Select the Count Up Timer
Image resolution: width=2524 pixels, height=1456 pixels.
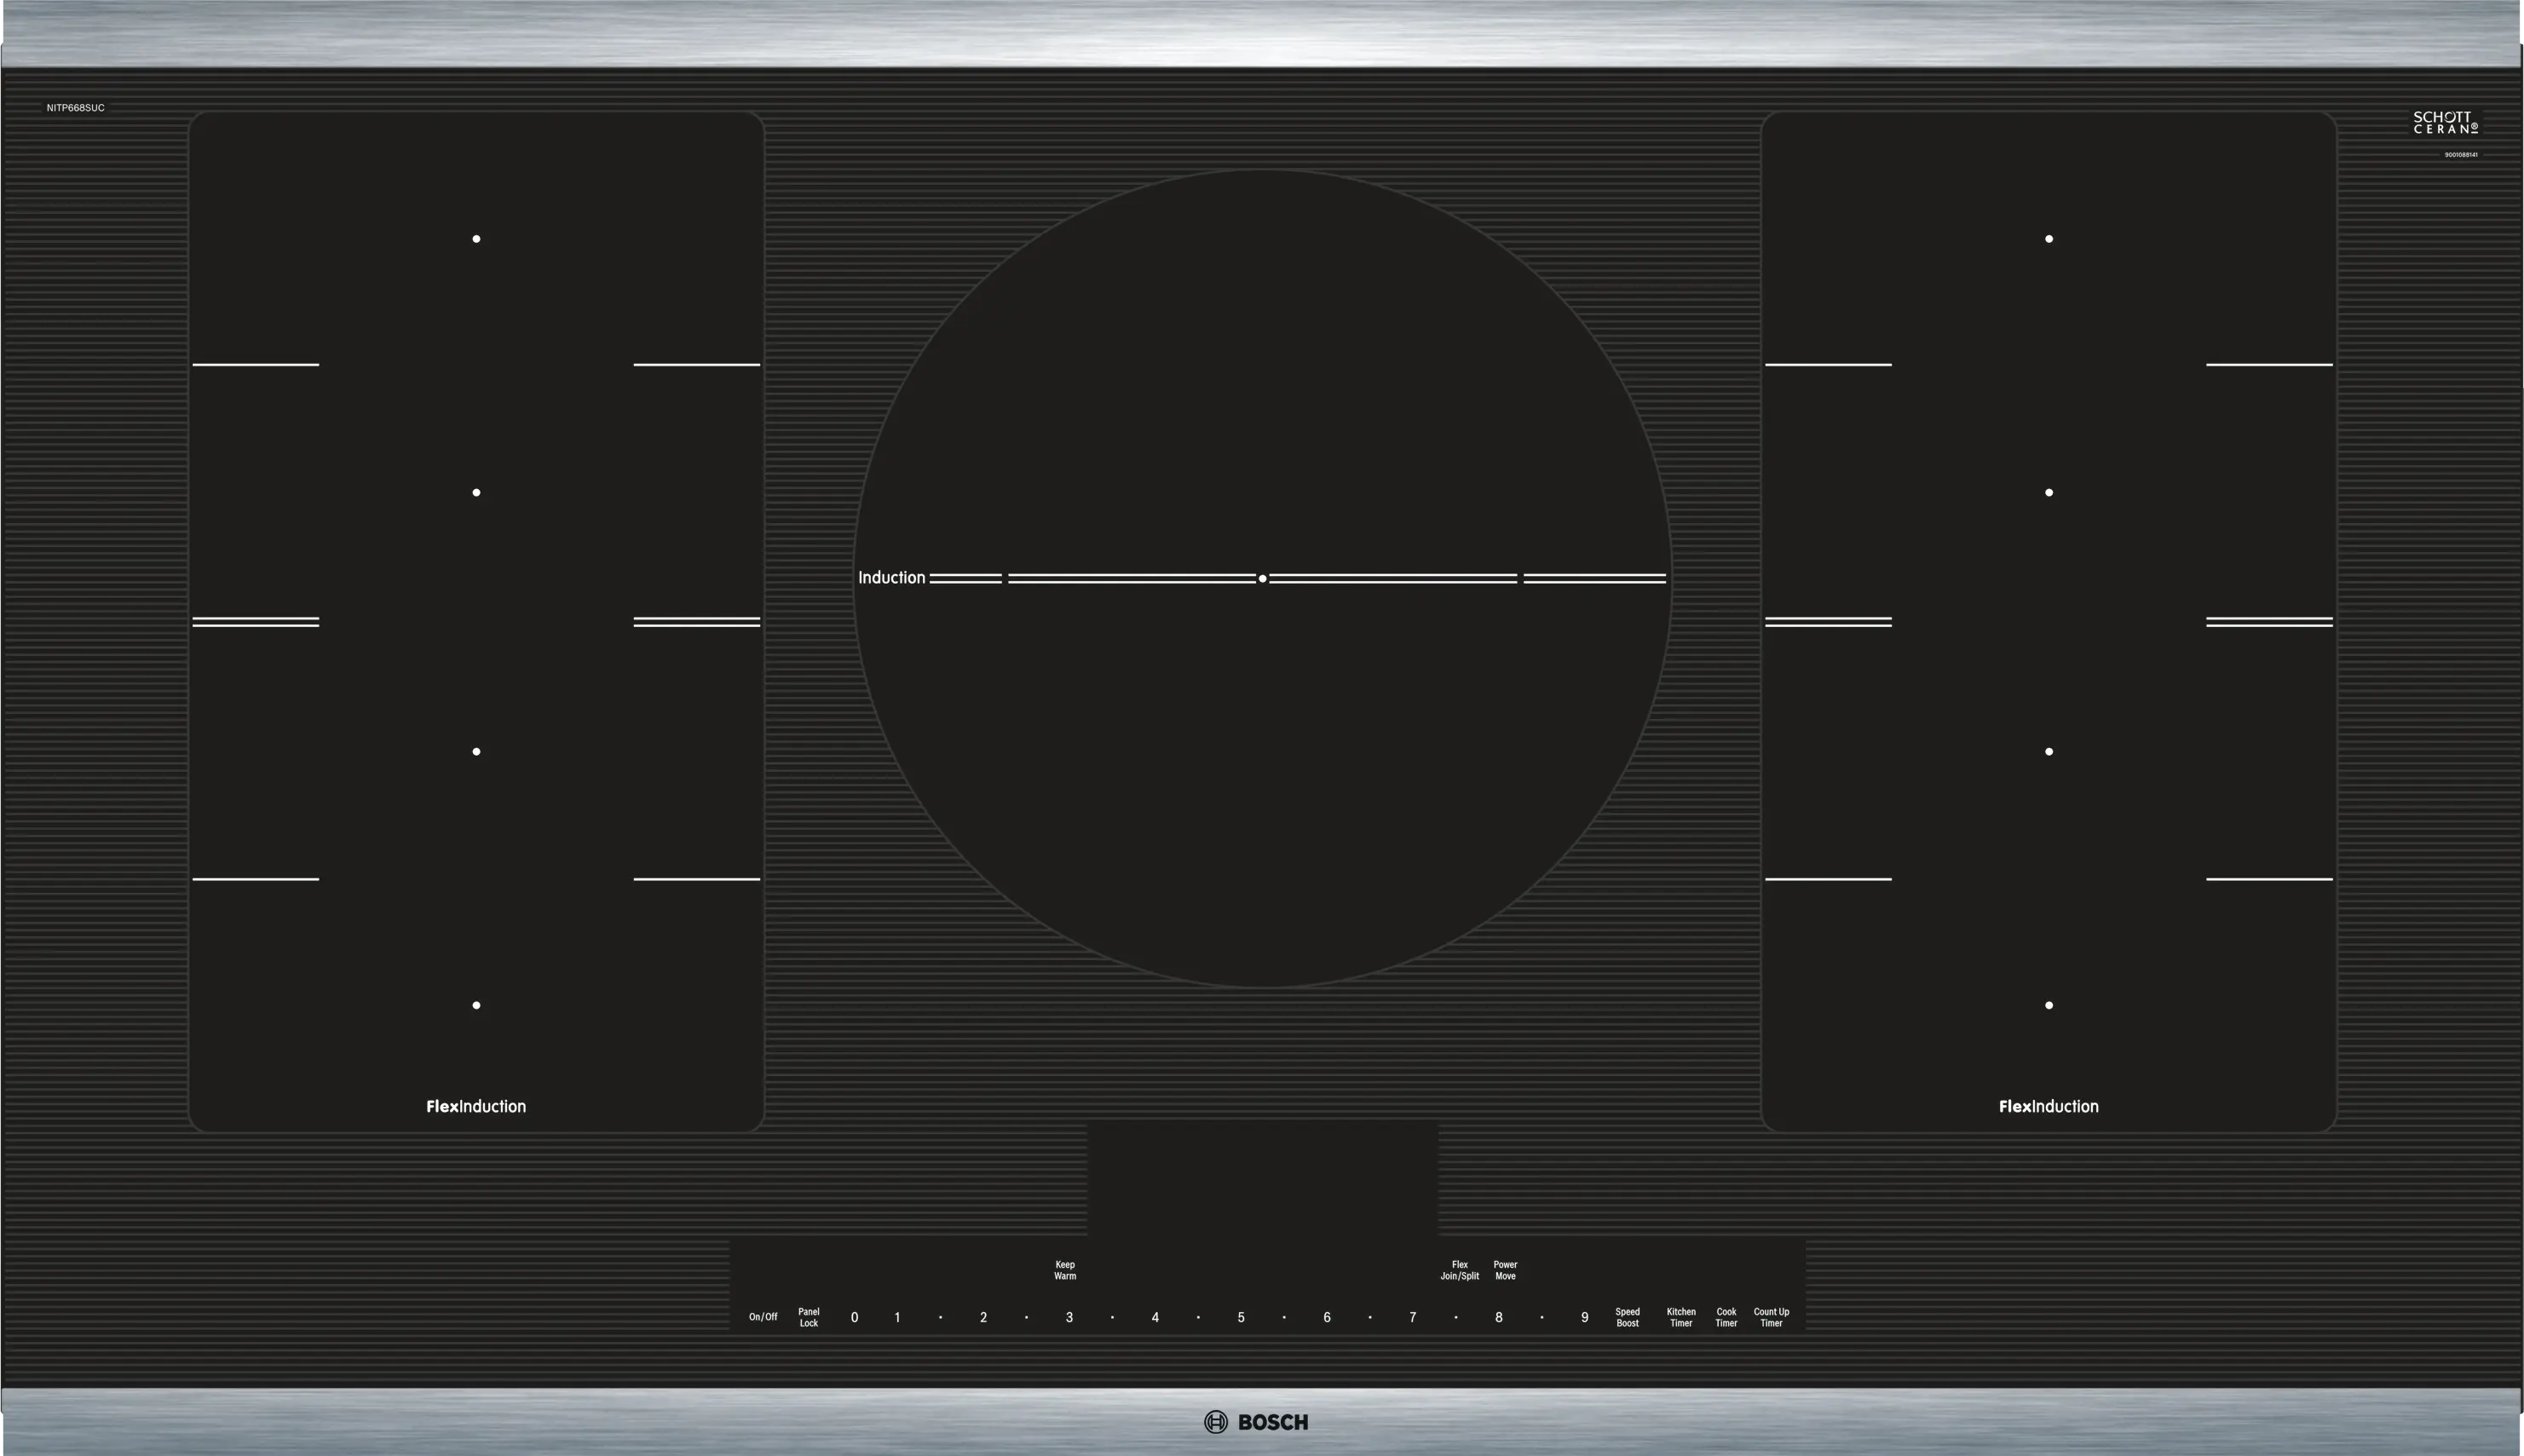[1771, 1317]
